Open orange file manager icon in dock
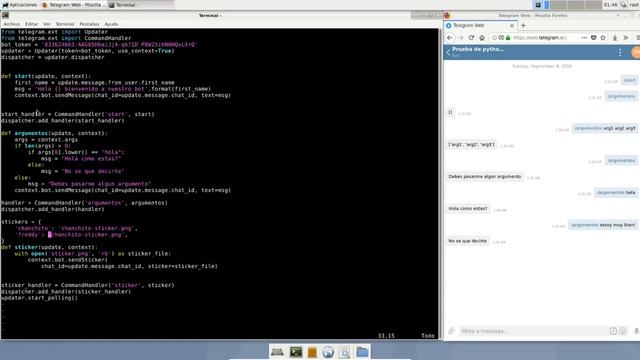640x360 pixels. (312, 352)
